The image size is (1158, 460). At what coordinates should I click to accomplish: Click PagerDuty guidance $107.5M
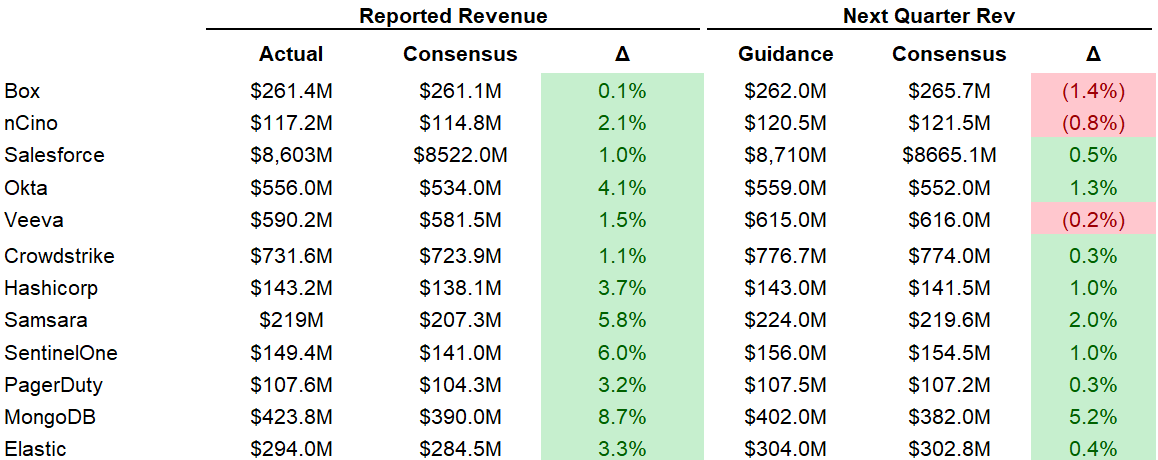click(785, 385)
